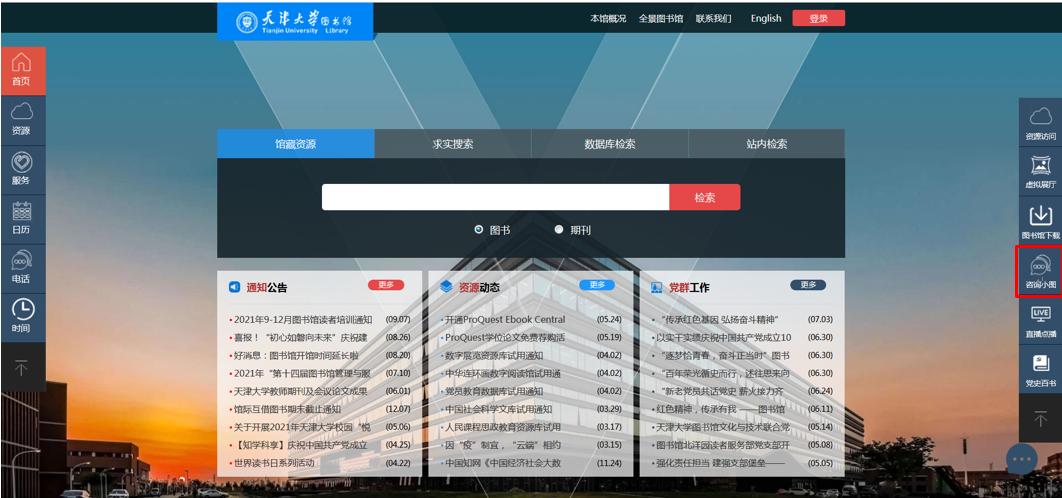Image resolution: width=1062 pixels, height=498 pixels.
Task: Click the red 登录 login button
Action: 818,18
